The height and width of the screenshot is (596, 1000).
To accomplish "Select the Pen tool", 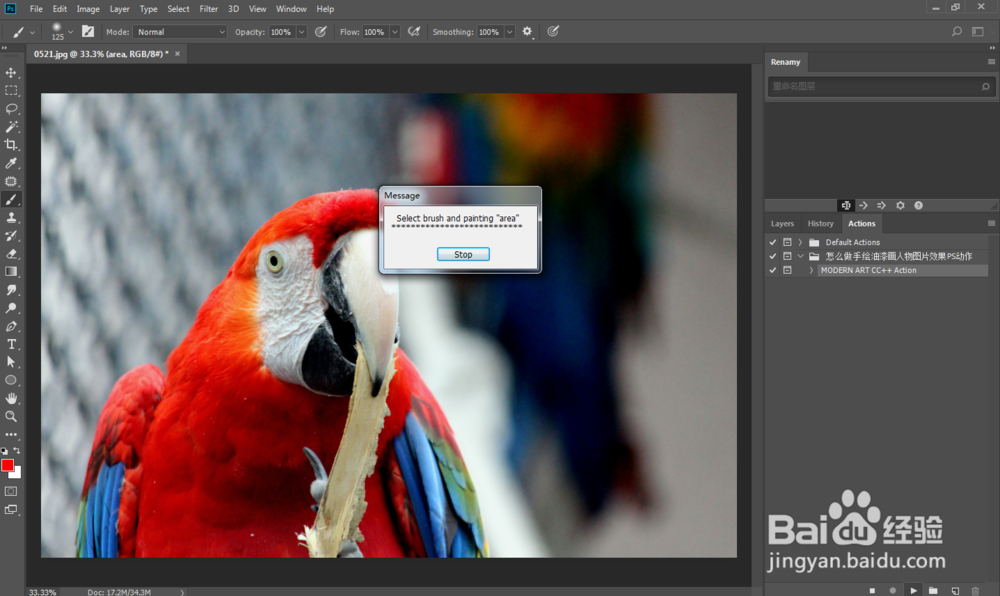I will click(x=11, y=326).
